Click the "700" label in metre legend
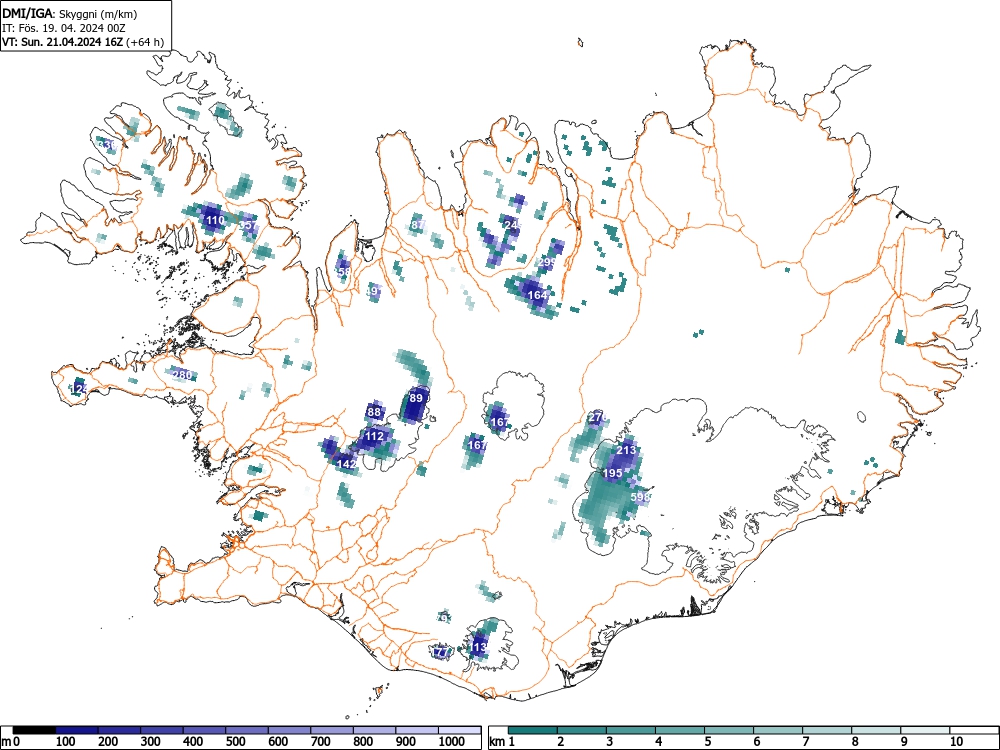The width and height of the screenshot is (1000, 750). (320, 742)
